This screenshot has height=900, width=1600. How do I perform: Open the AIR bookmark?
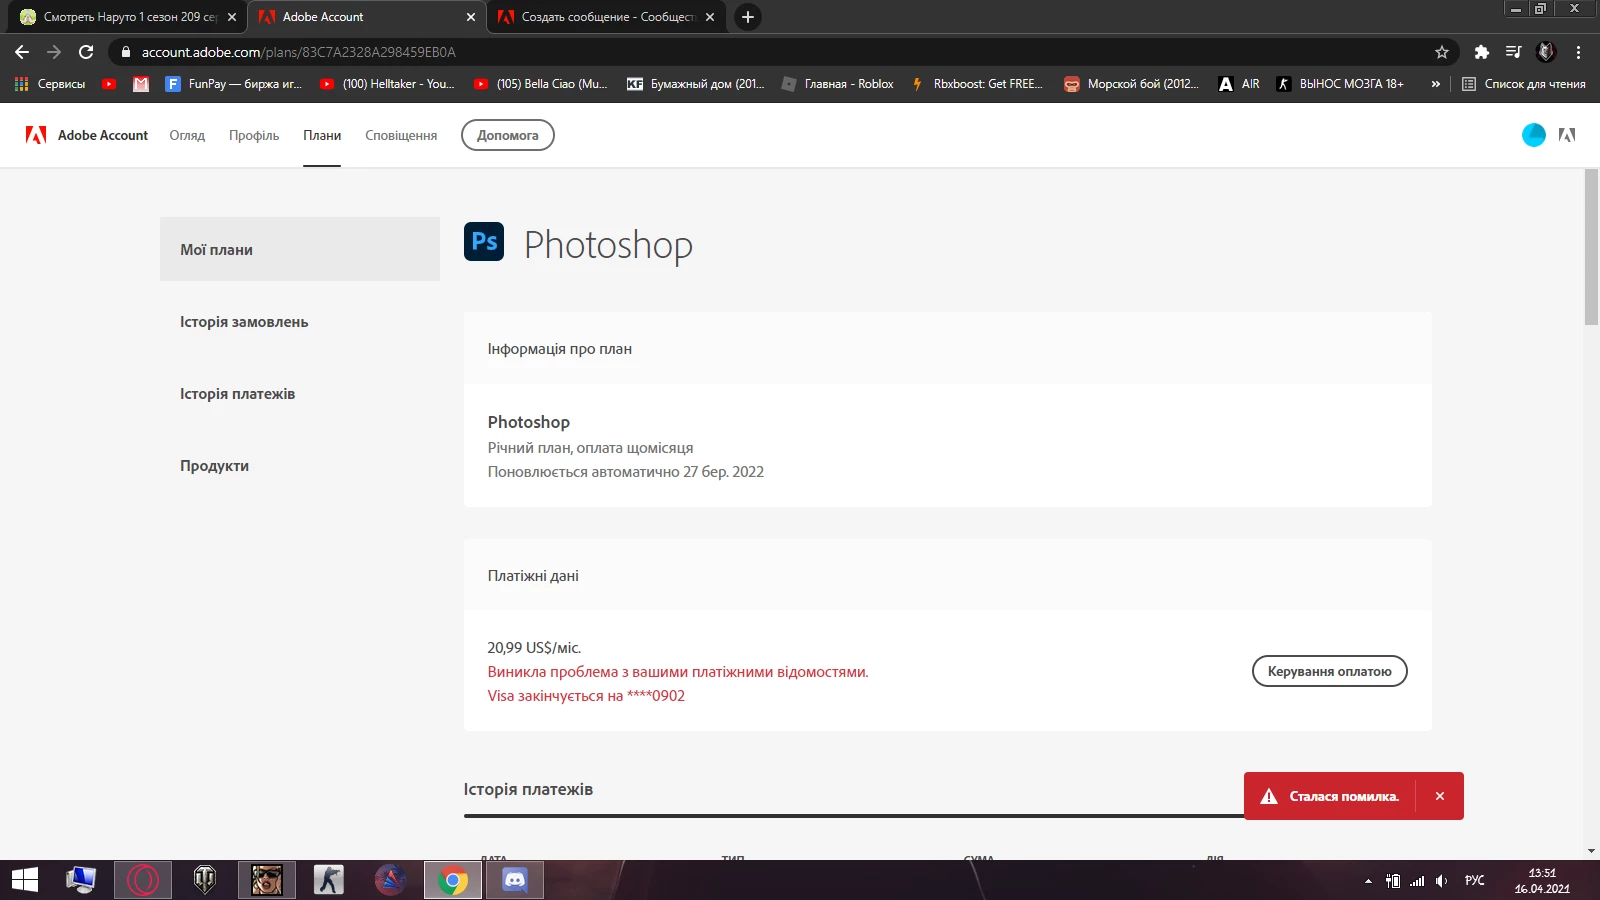tap(1239, 84)
